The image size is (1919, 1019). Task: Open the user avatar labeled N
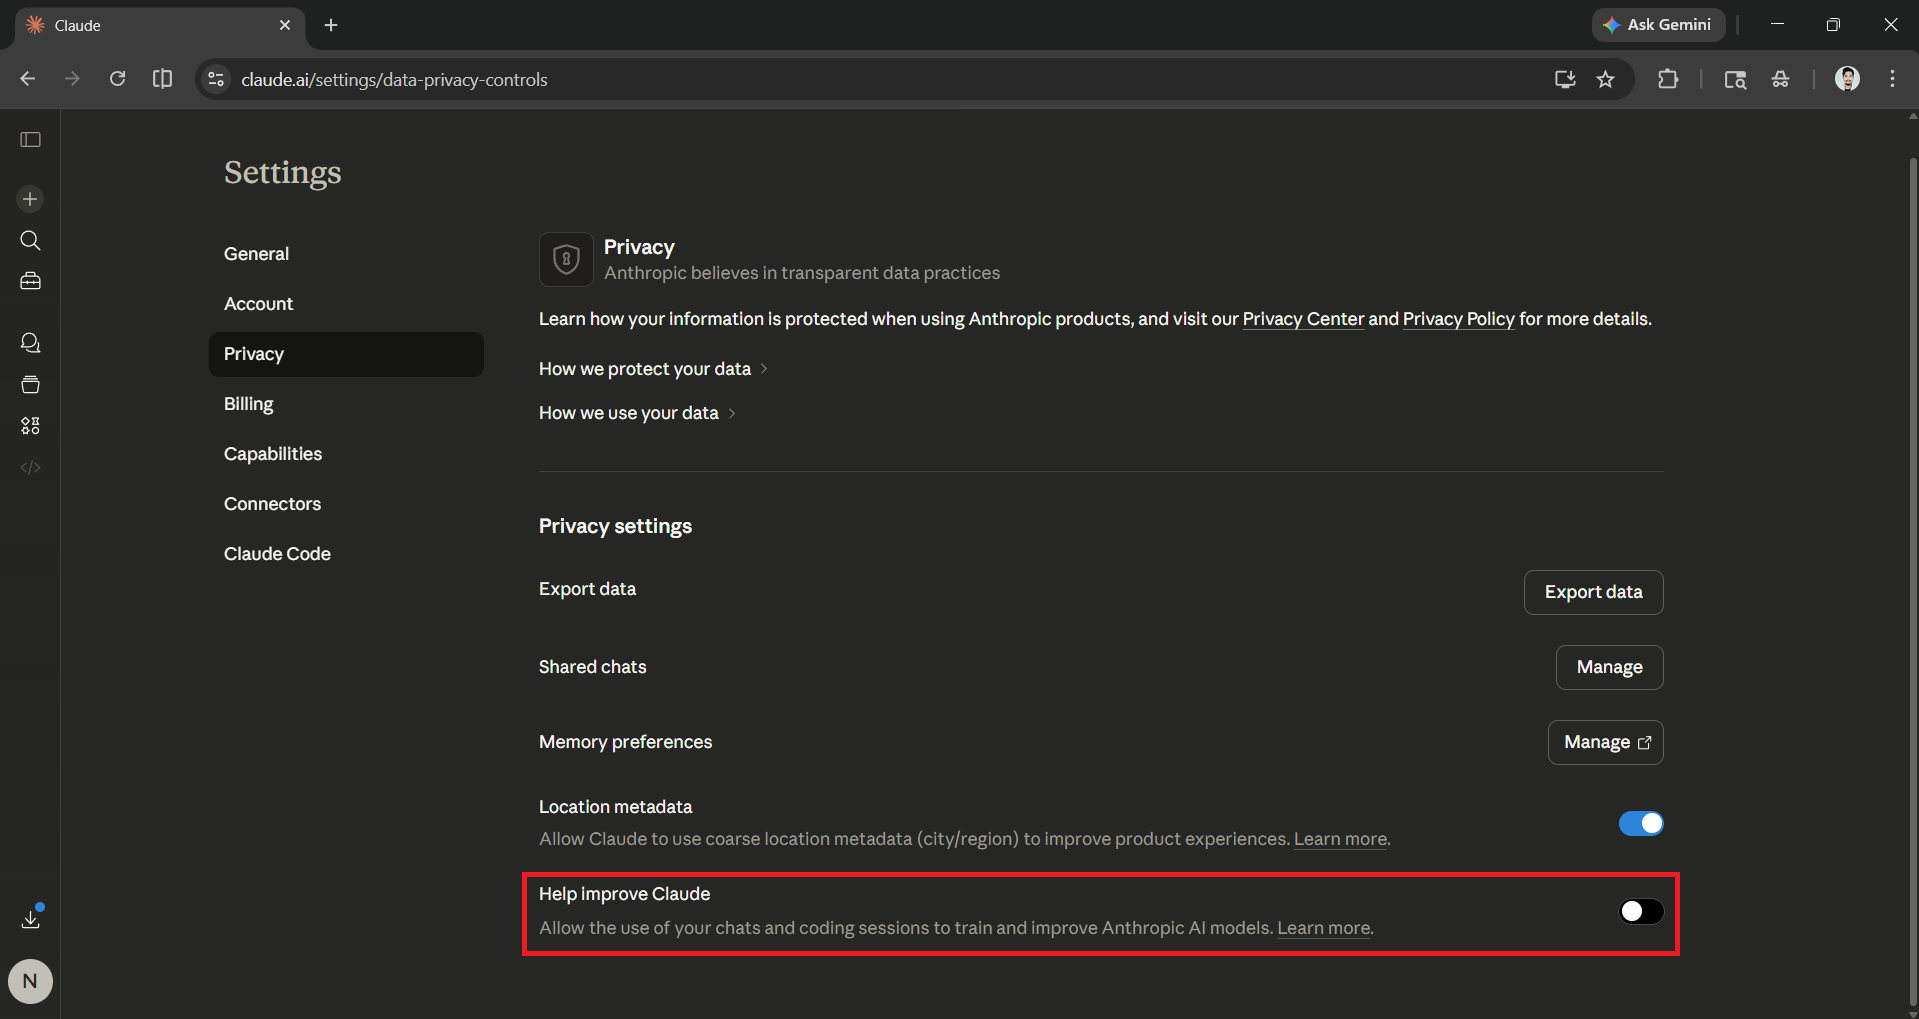tap(30, 981)
